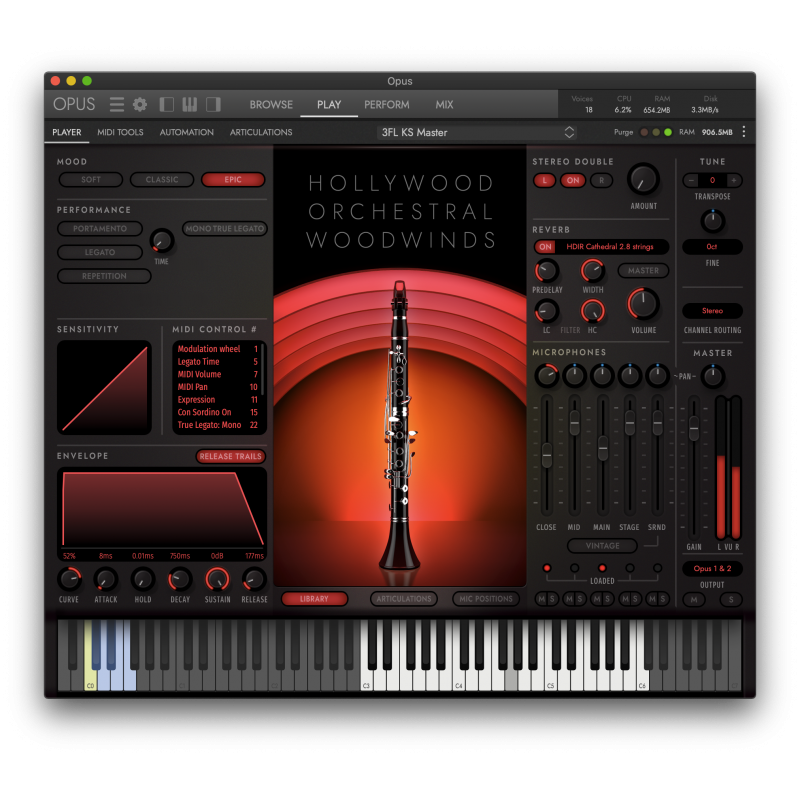Mute the MID microphone channel
Image resolution: width=800 pixels, height=800 pixels.
[569, 599]
